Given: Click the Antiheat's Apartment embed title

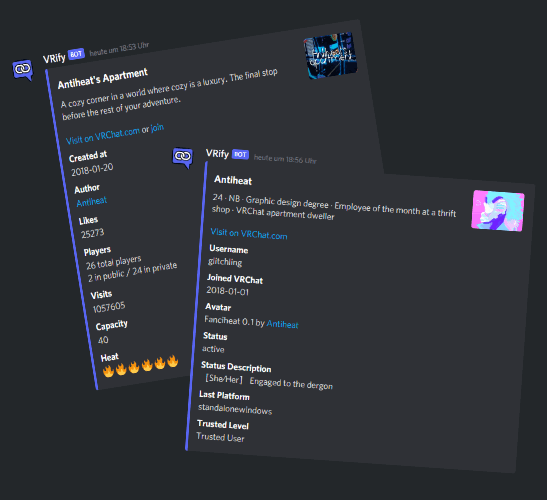Looking at the screenshot, I should coord(103,78).
